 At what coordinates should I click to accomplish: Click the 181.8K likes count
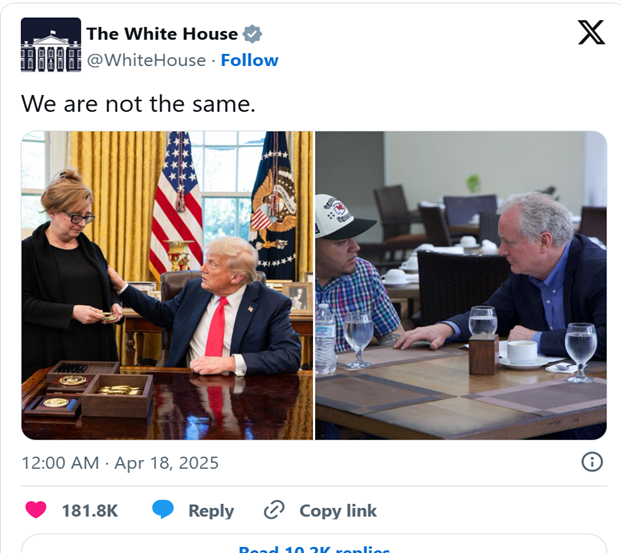pos(90,511)
